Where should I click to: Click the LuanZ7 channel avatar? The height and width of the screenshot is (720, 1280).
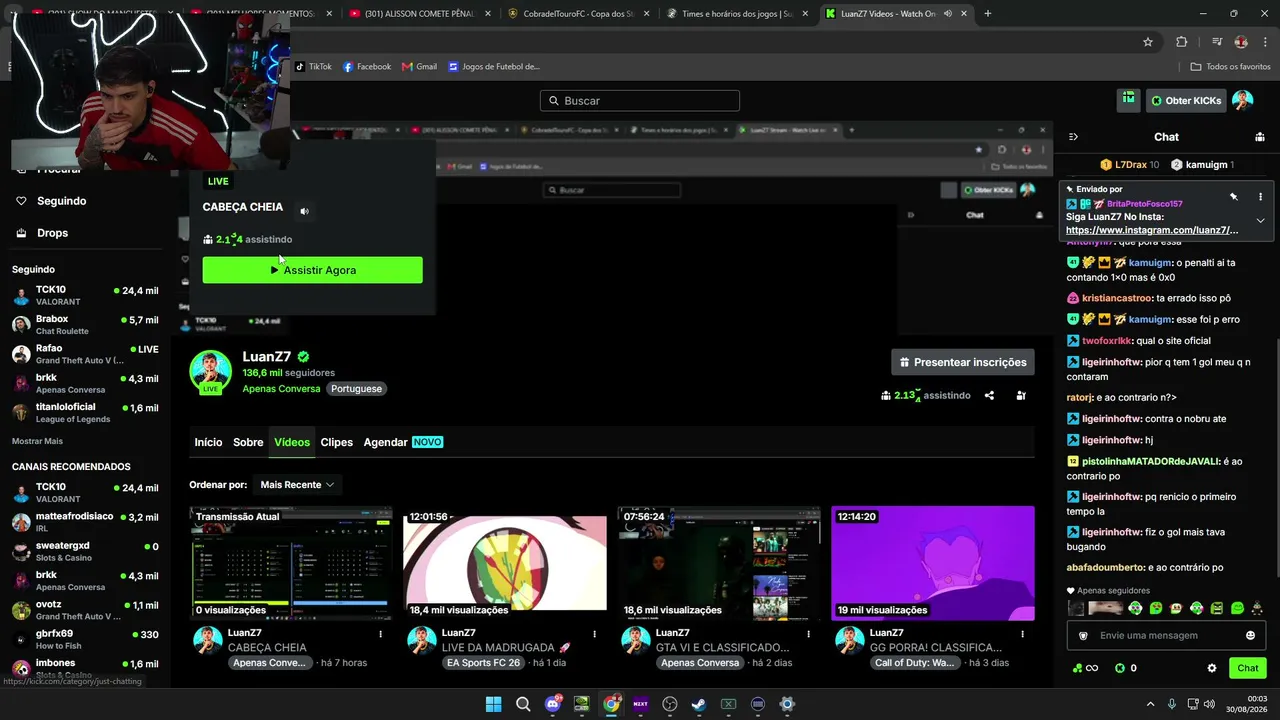pyautogui.click(x=211, y=371)
